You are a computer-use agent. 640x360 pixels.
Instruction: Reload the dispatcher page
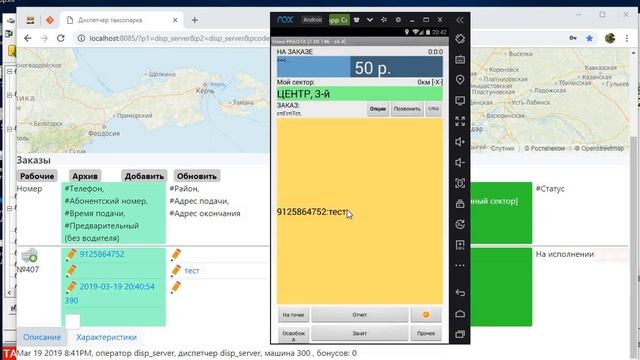pyautogui.click(x=61, y=38)
